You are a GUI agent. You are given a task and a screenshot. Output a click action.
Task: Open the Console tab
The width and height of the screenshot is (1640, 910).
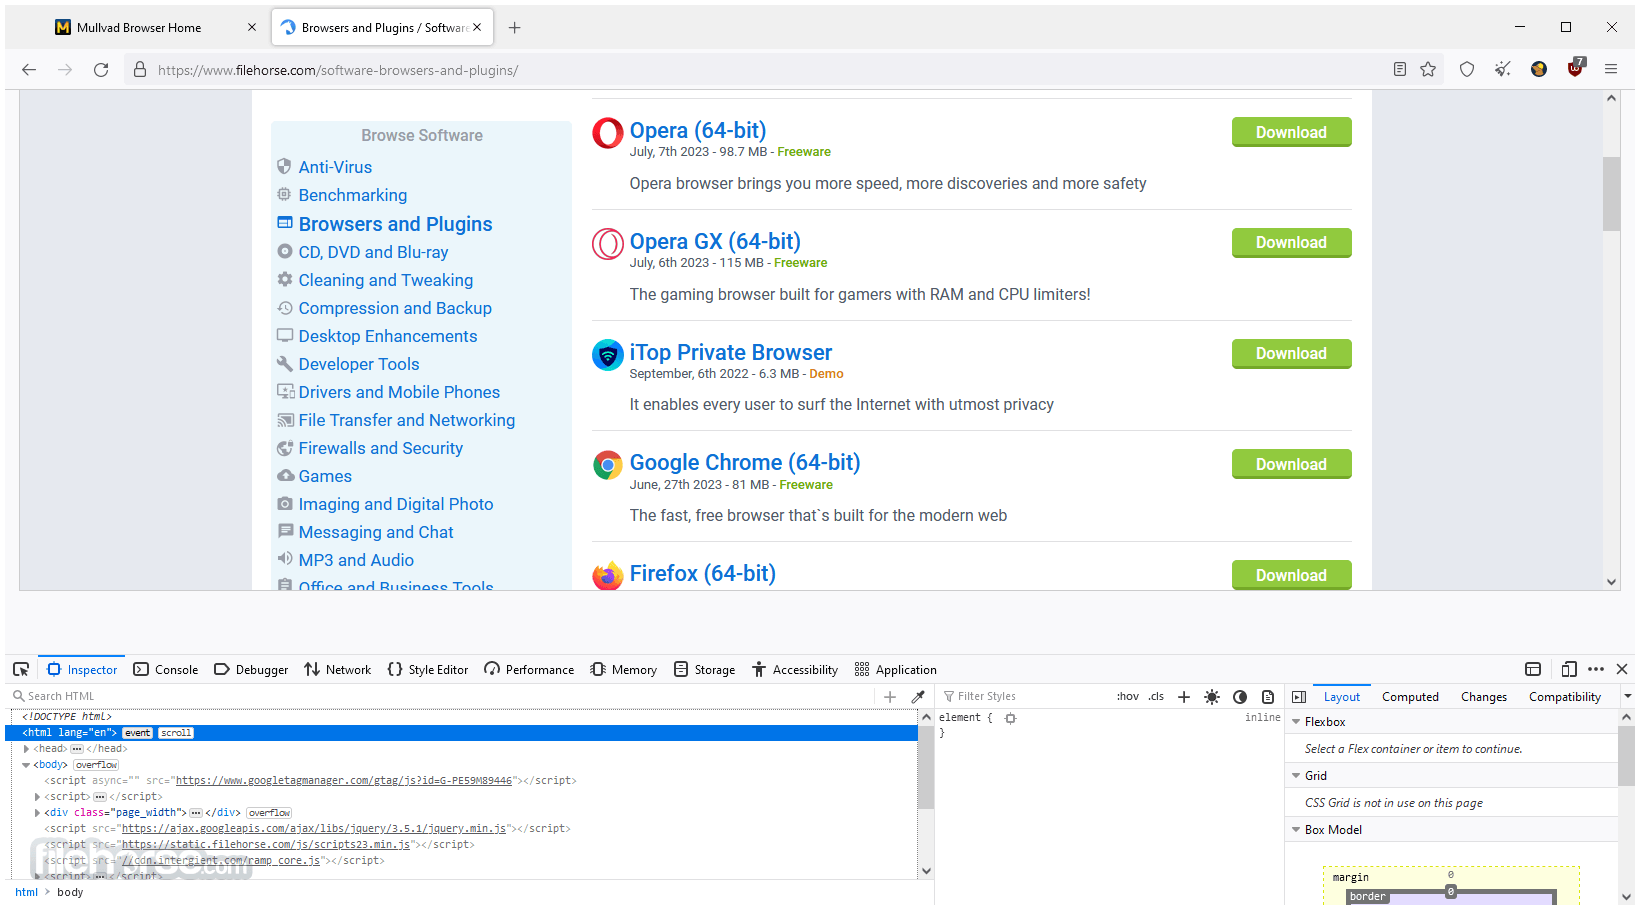(166, 670)
